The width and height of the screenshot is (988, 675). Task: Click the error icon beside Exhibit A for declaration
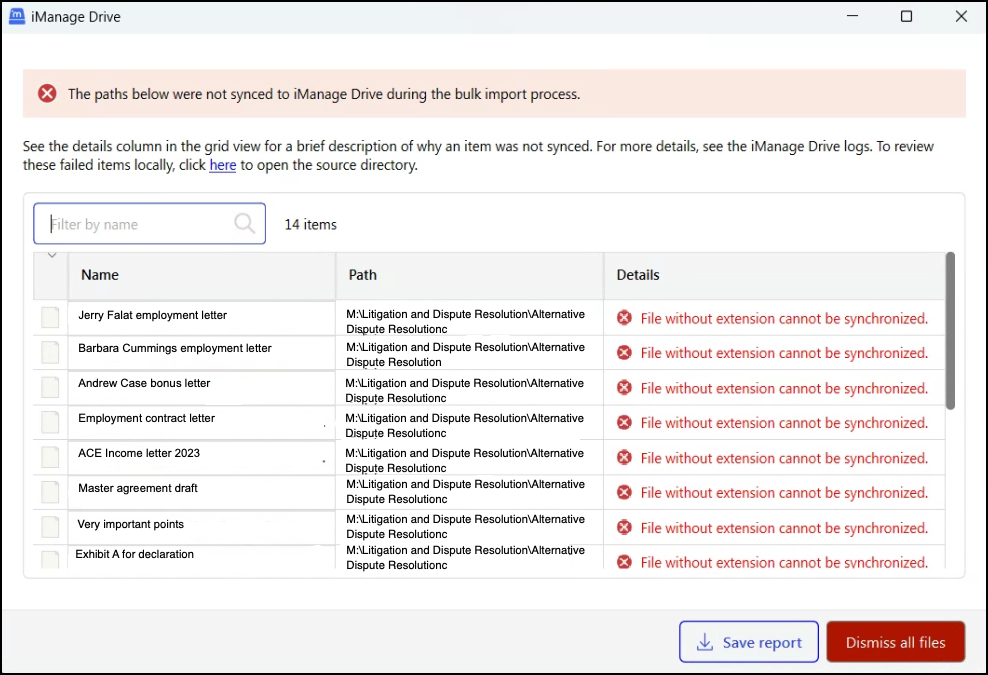(x=623, y=562)
